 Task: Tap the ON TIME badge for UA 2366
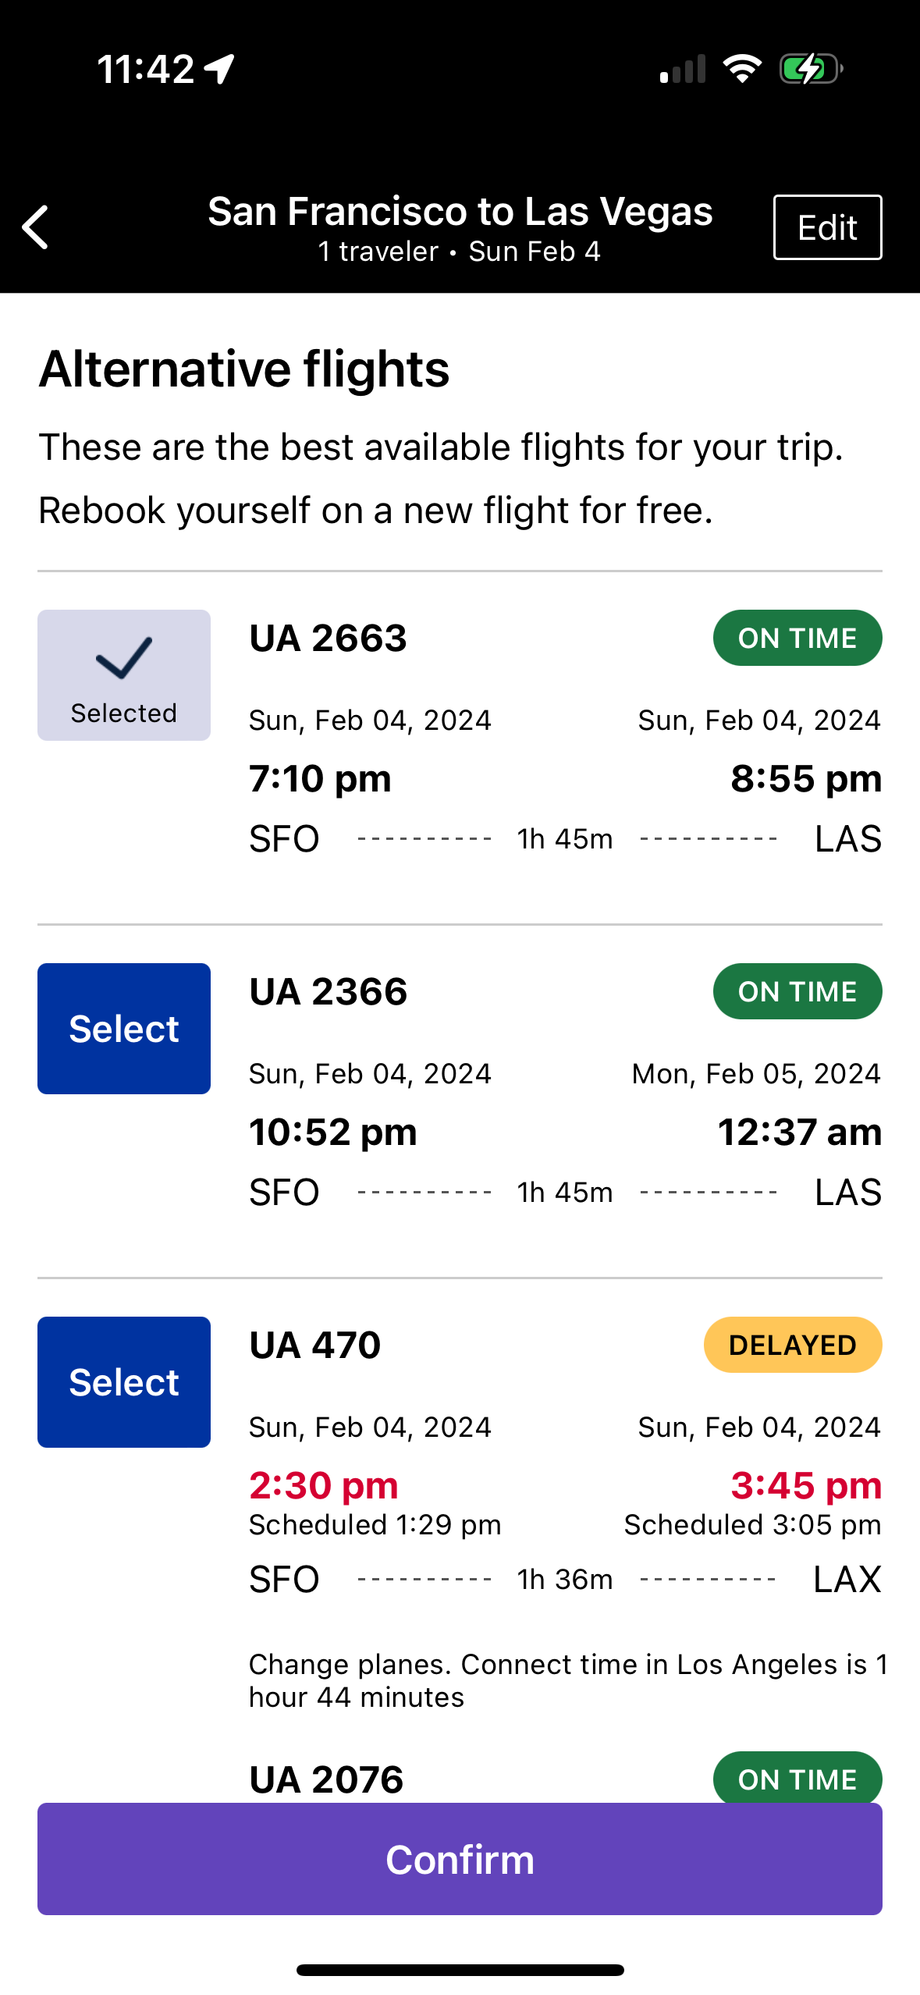(797, 991)
